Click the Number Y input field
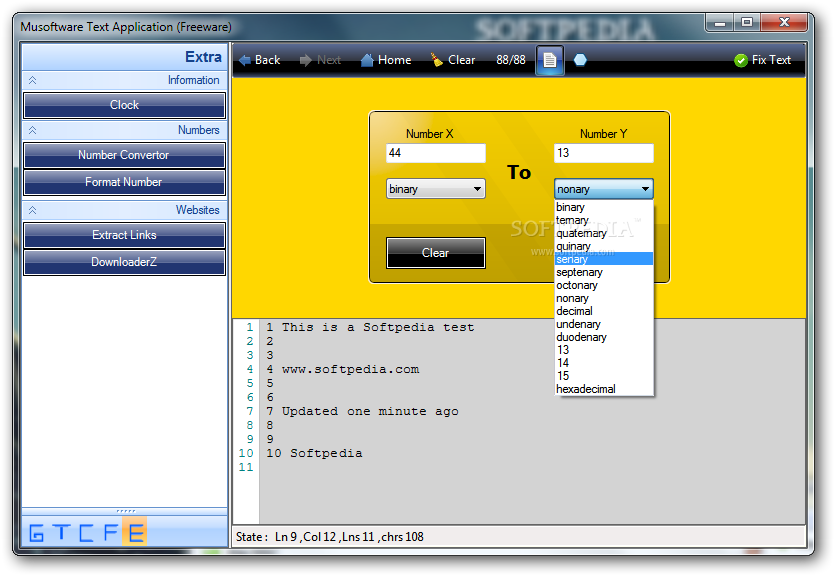The height and width of the screenshot is (576, 835). (x=603, y=153)
